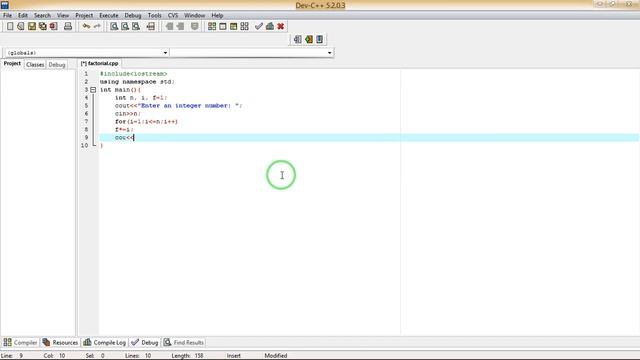Click the for loop on line 7
Screen dimensions: 640x360
pos(146,122)
